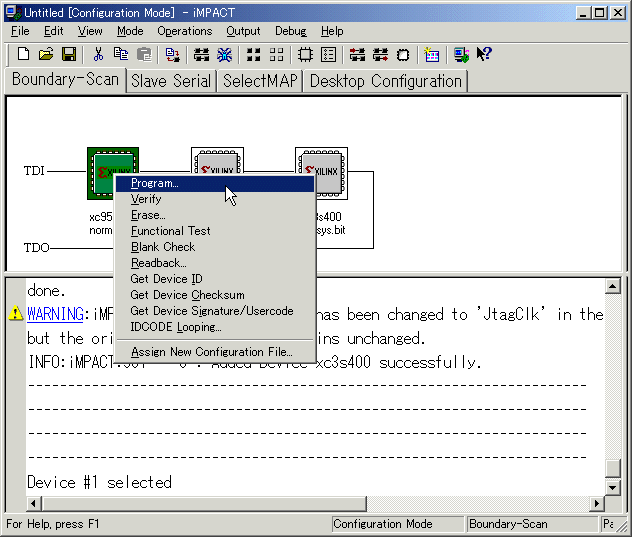The height and width of the screenshot is (537, 632).
Task: Click the blue spider debug chain icon
Action: pos(225,55)
